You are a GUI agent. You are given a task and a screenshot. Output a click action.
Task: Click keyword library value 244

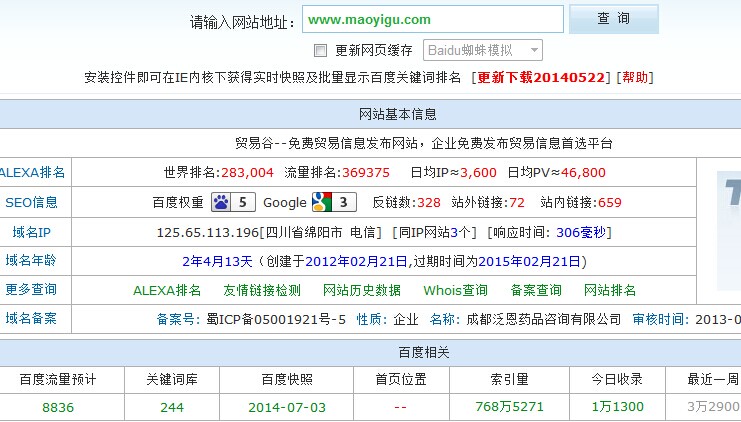tap(172, 407)
